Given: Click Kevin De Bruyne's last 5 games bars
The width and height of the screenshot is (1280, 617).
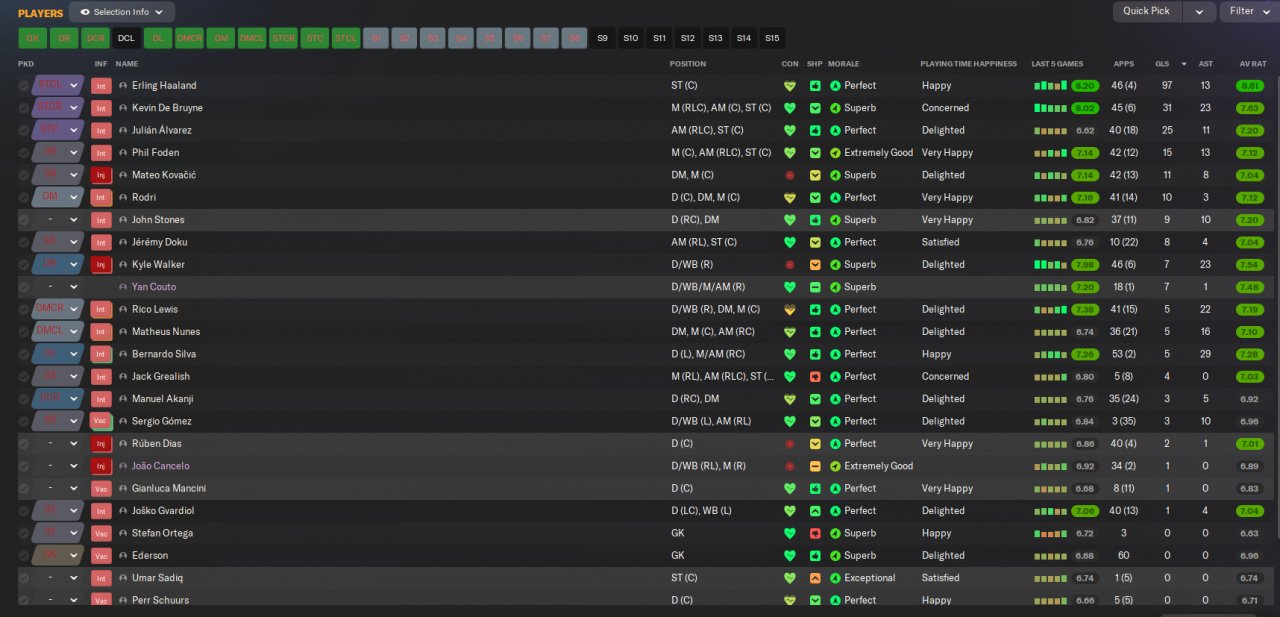Looking at the screenshot, I should point(1050,108).
